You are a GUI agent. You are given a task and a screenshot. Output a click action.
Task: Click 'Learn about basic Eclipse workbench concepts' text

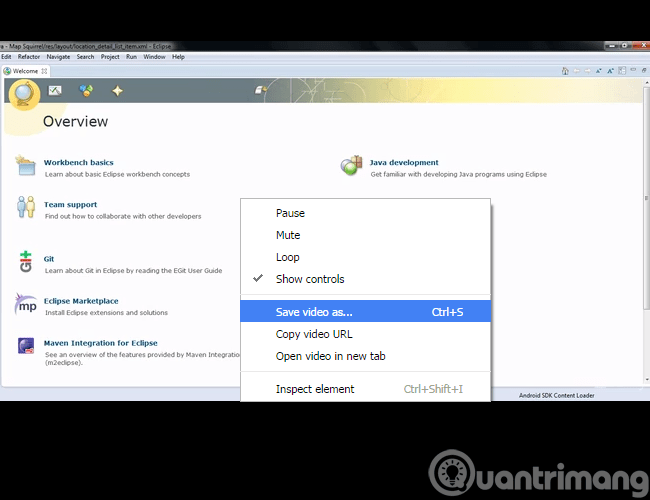(117, 175)
